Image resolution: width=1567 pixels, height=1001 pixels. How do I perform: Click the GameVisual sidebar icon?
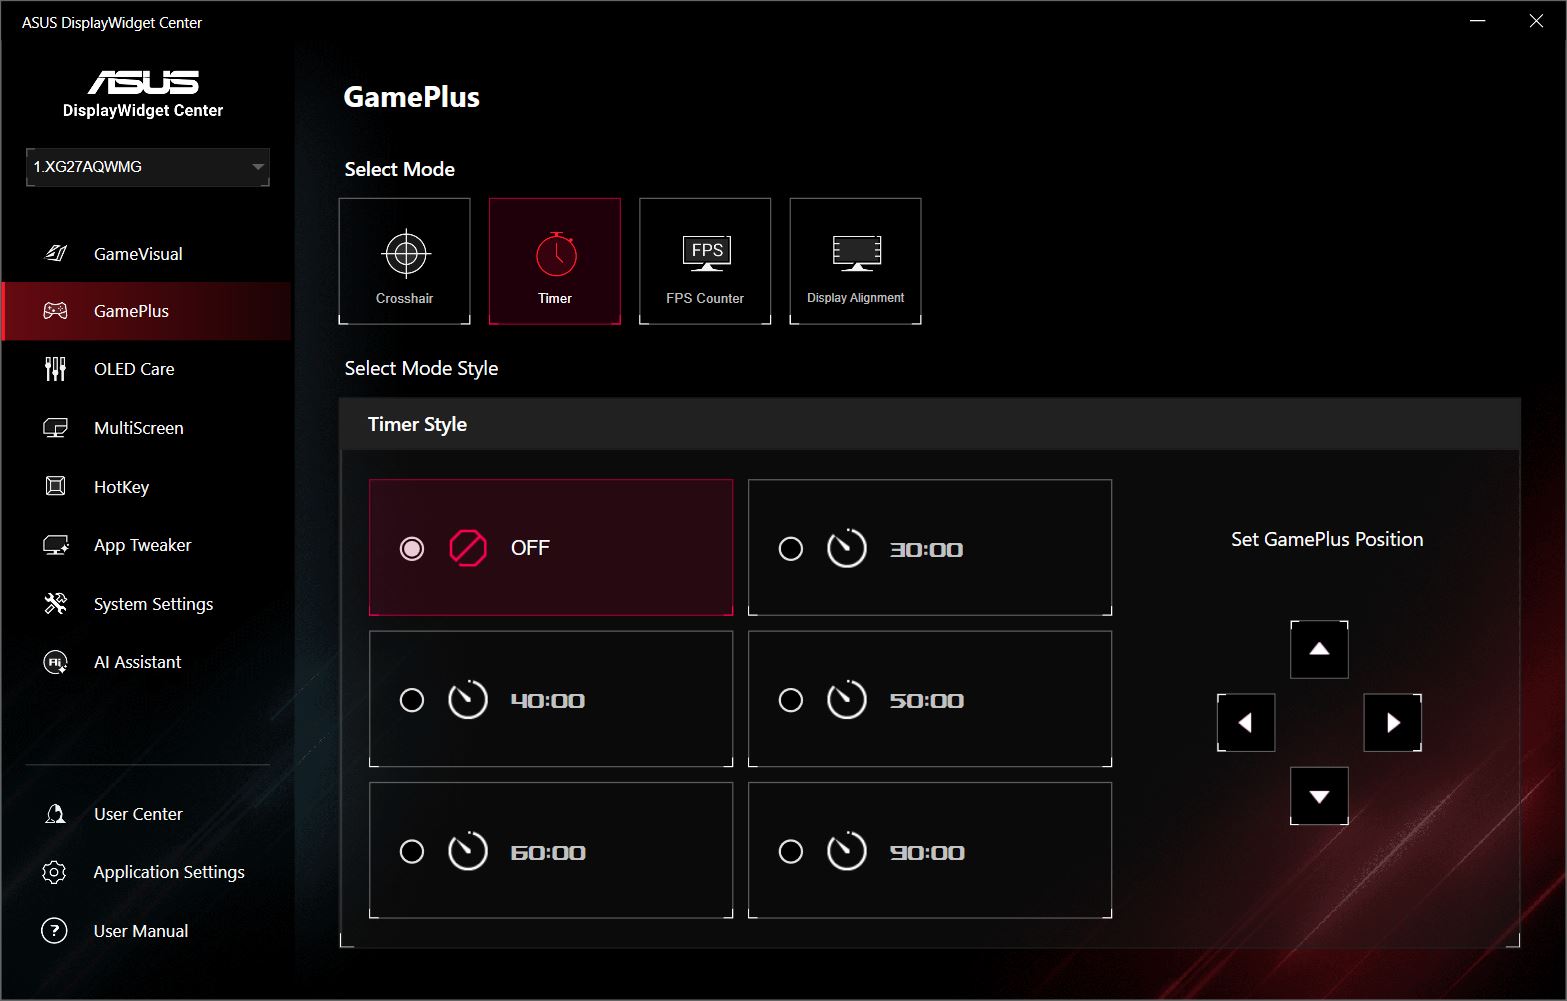[x=56, y=253]
